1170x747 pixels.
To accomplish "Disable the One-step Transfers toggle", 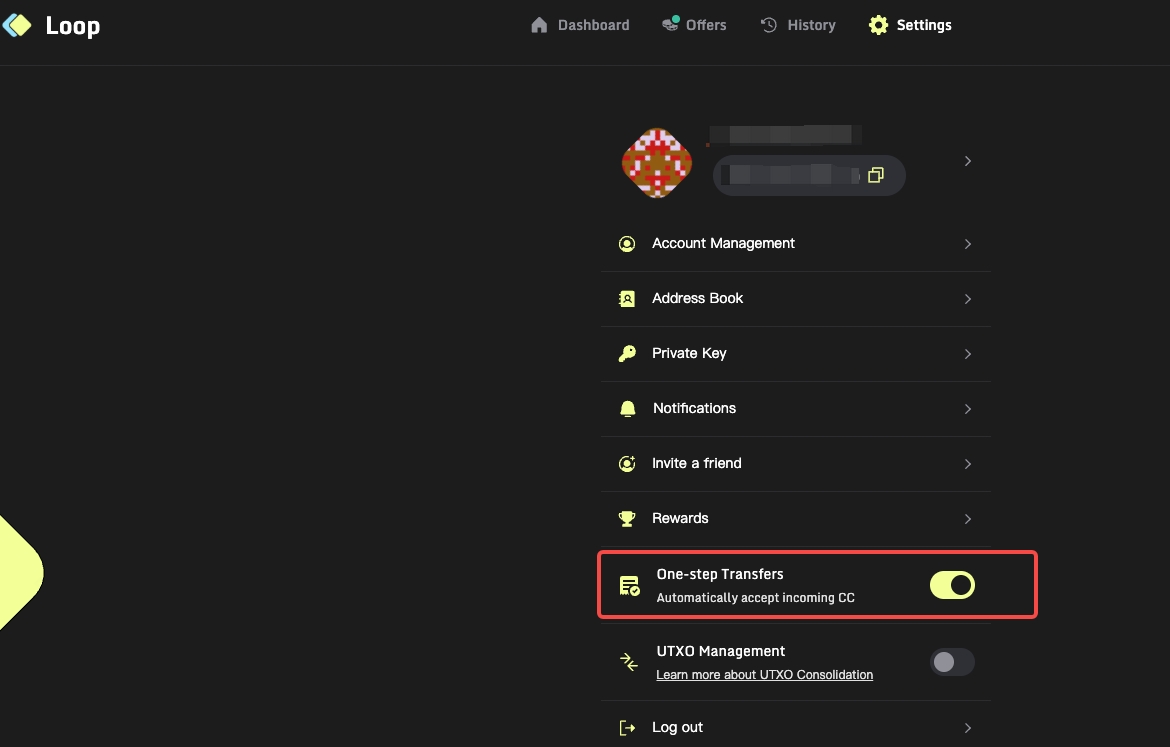I will click(952, 586).
